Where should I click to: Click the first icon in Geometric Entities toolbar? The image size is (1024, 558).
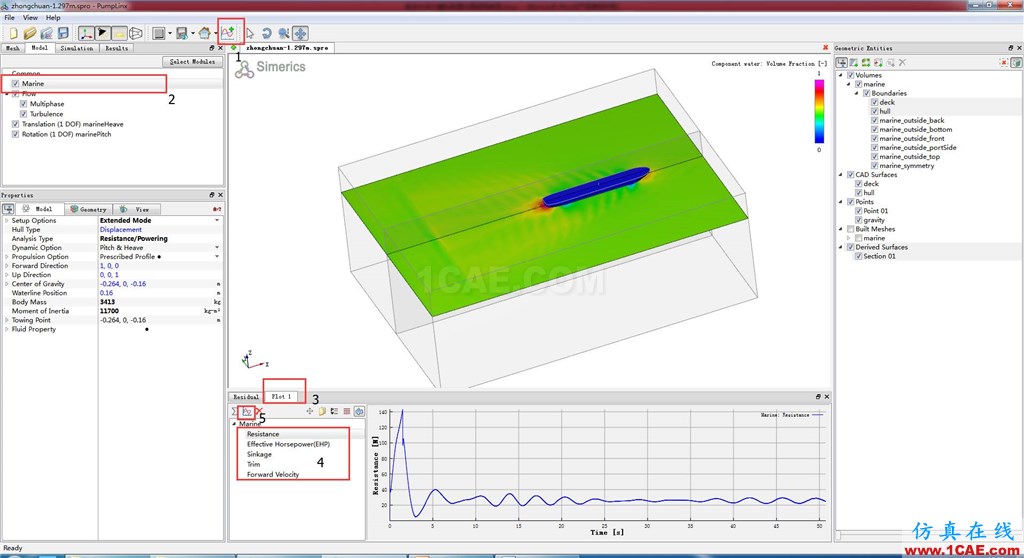tap(842, 62)
